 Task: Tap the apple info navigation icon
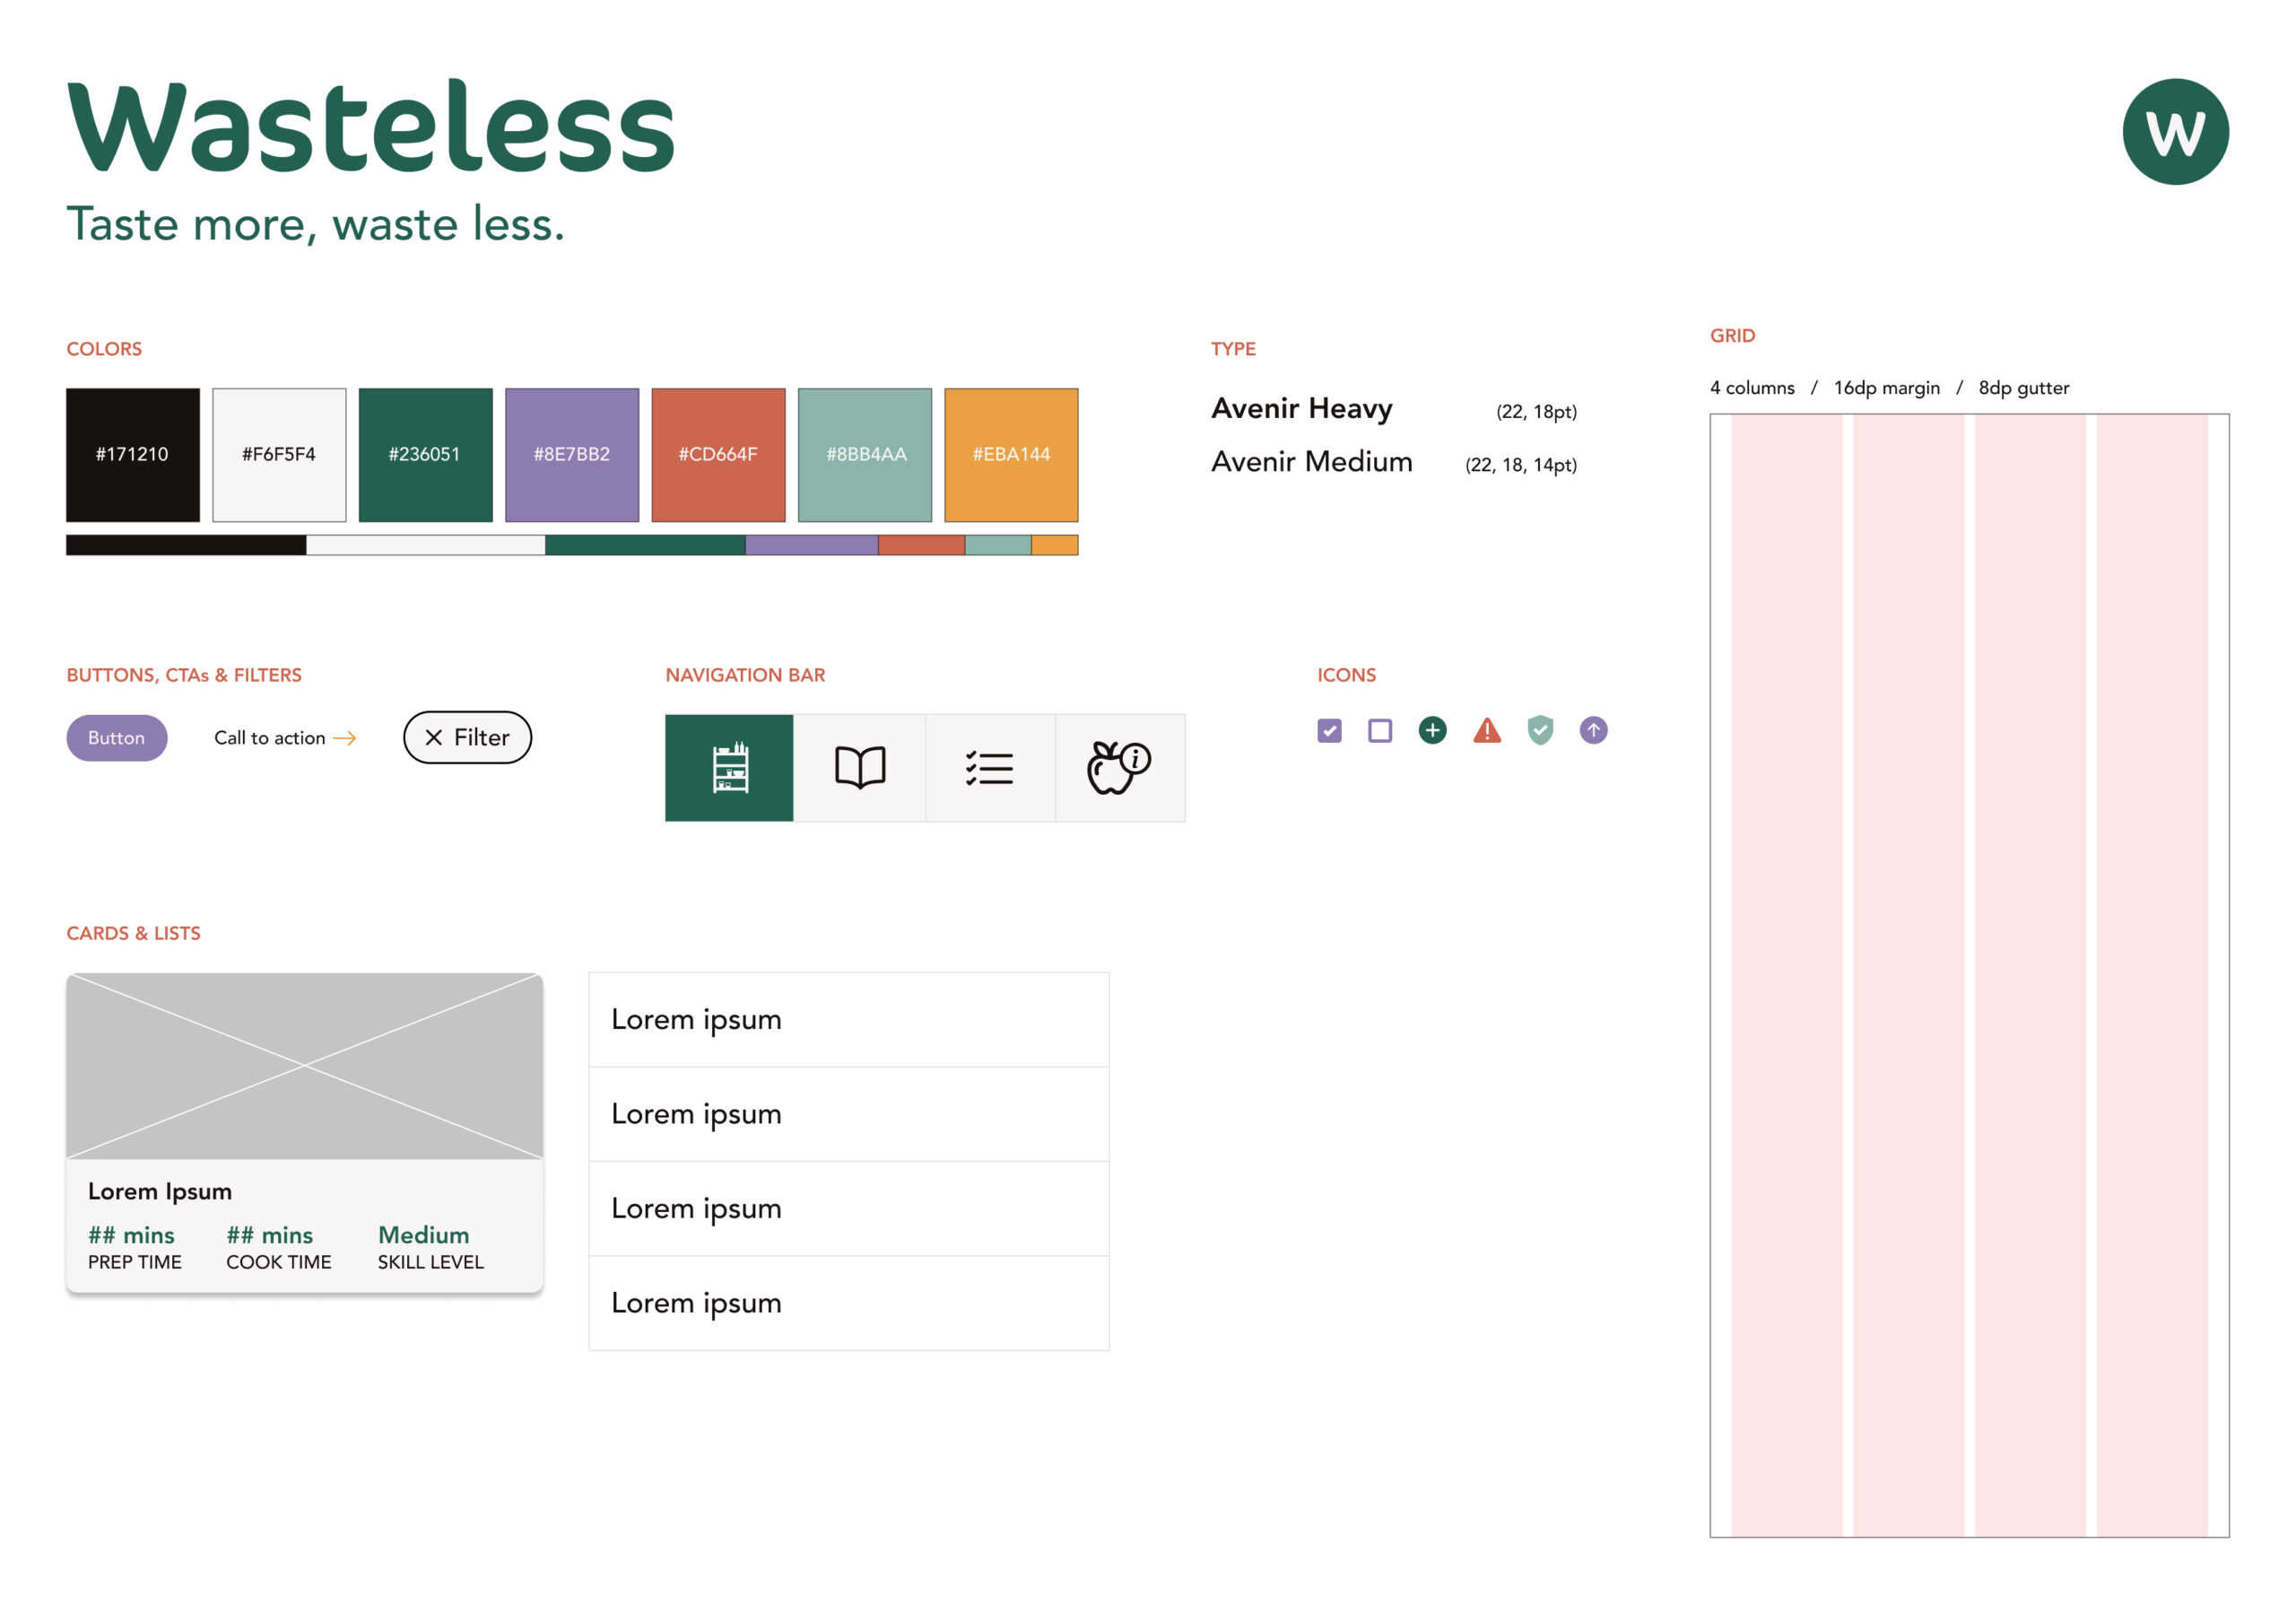click(1119, 768)
